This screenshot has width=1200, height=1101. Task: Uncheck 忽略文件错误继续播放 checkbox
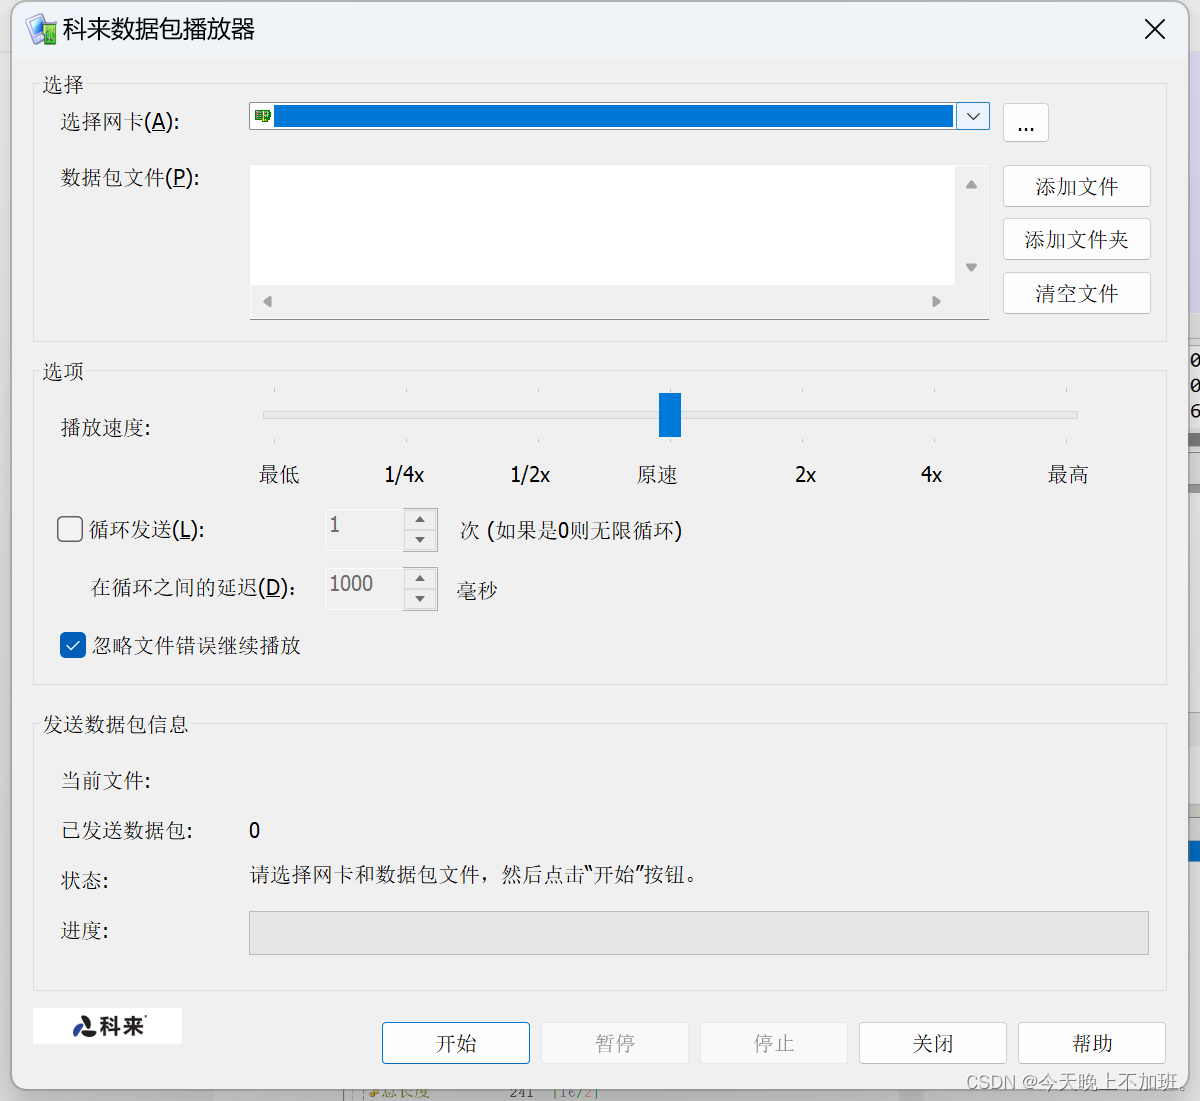73,645
